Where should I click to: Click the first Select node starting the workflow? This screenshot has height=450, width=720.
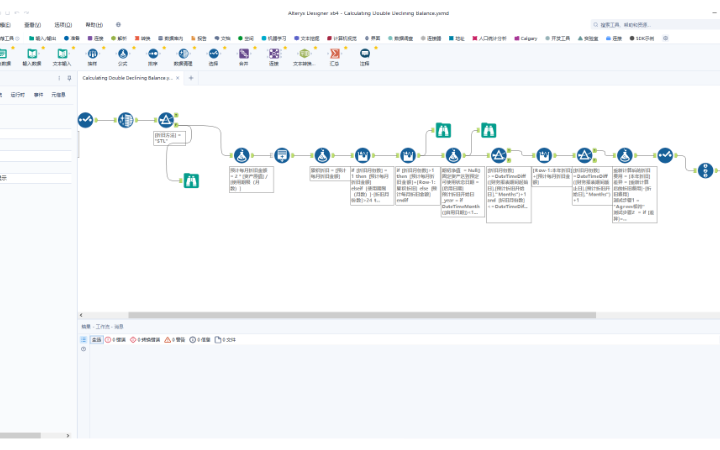tap(85, 120)
